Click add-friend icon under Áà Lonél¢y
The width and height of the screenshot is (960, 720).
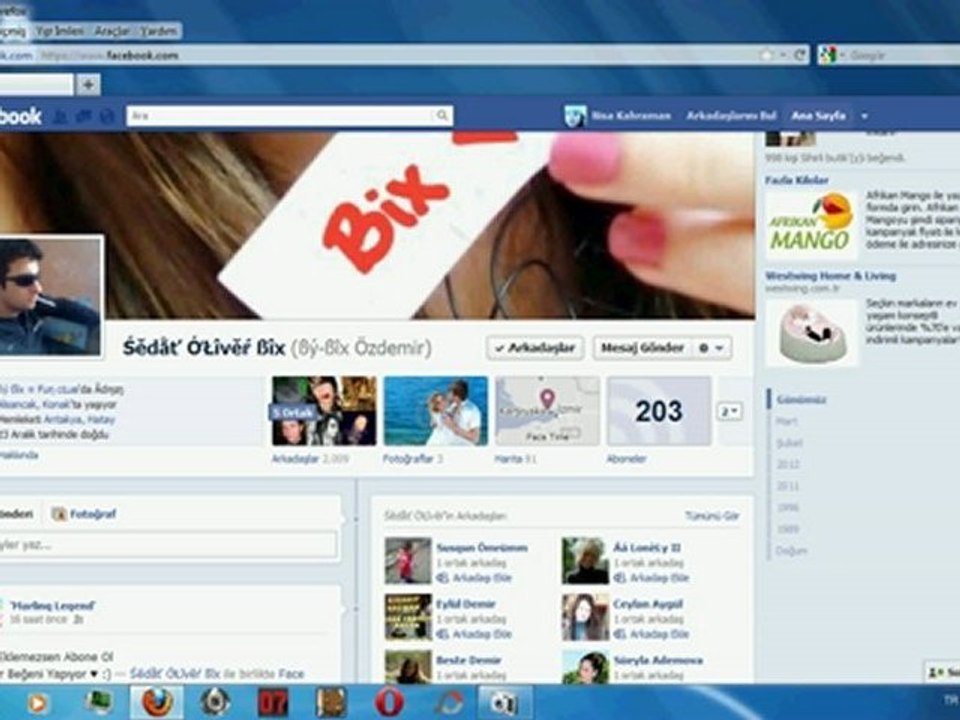620,578
